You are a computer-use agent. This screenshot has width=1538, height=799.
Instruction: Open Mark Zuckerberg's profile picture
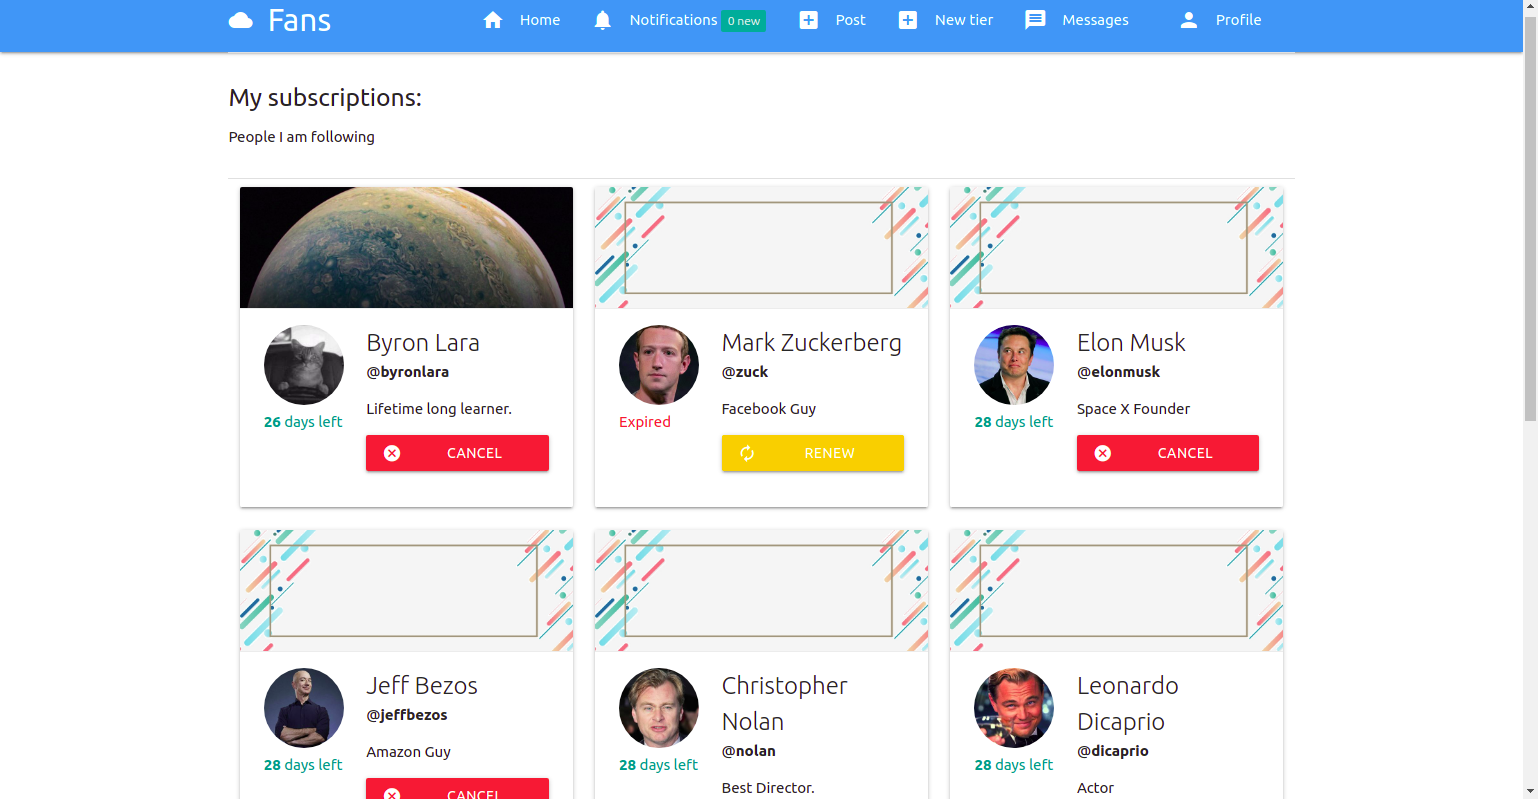point(659,365)
